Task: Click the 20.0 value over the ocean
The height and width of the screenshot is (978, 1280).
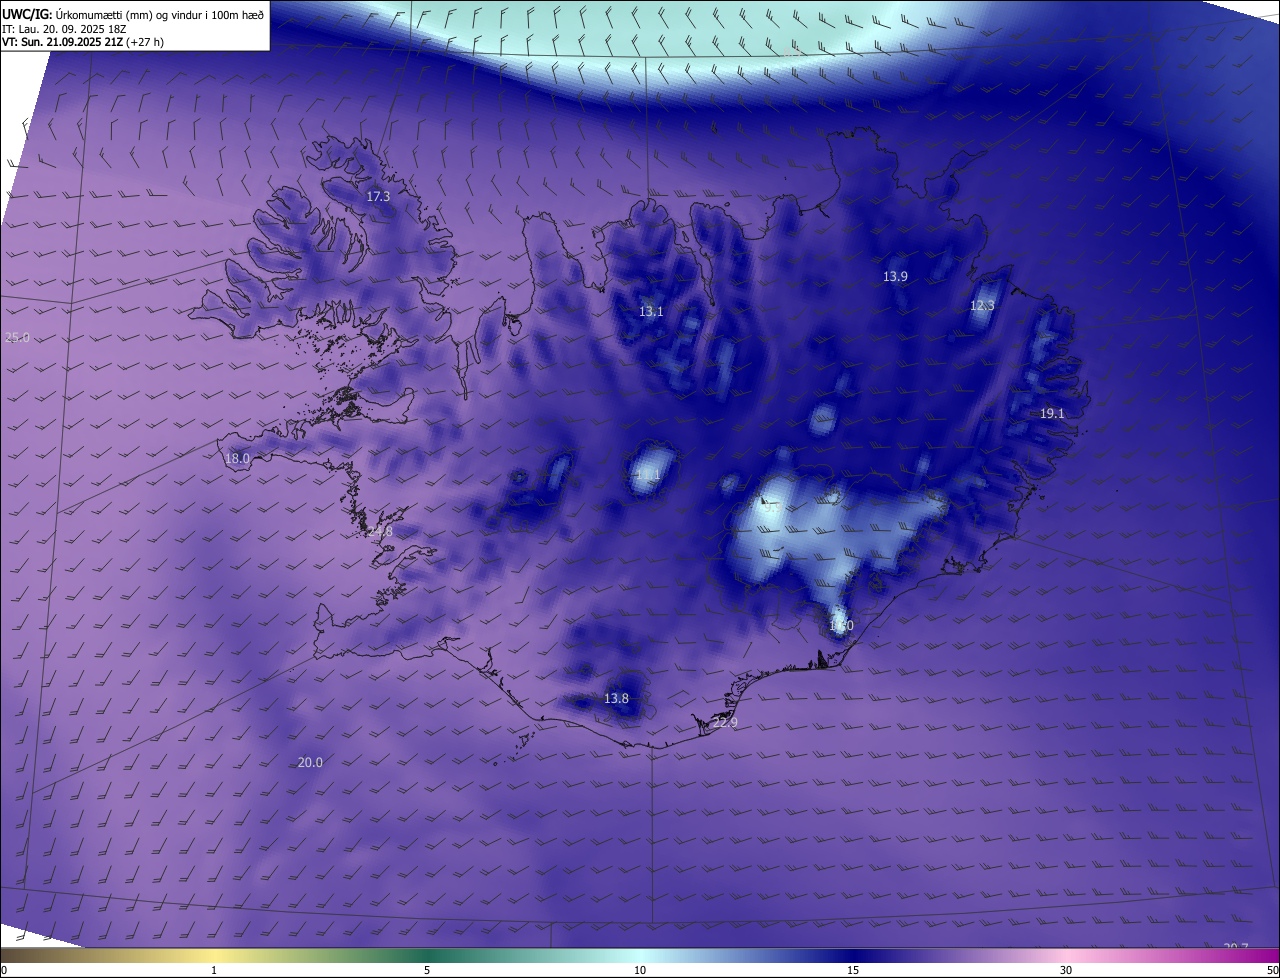Action: (310, 763)
